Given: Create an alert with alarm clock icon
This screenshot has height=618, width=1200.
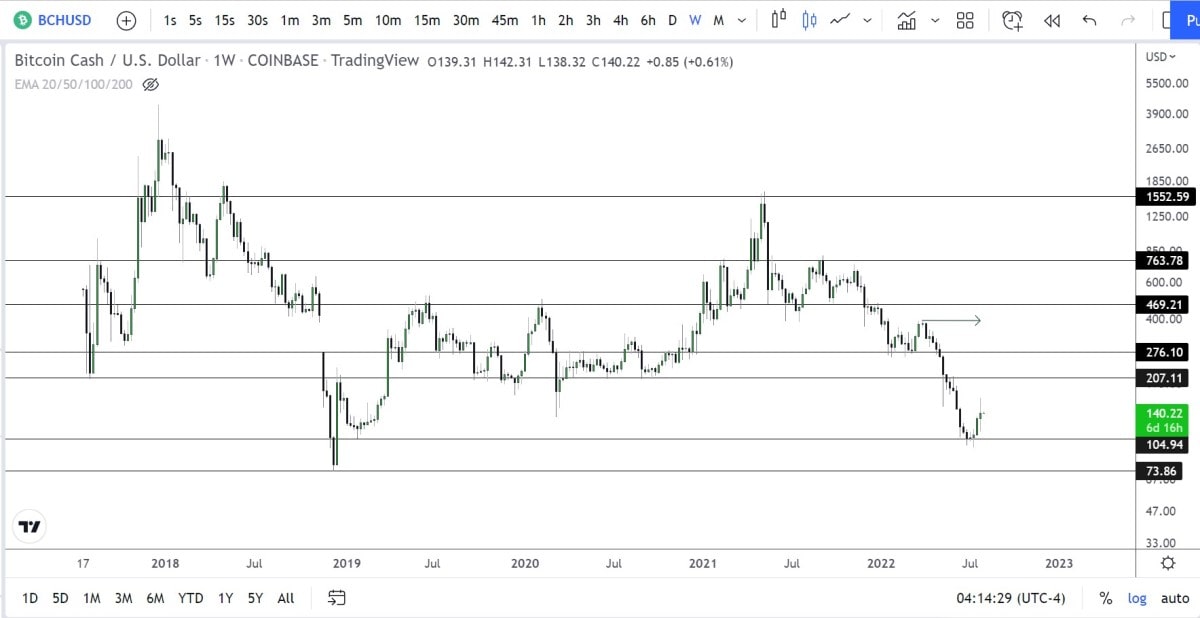Looking at the screenshot, I should (x=1013, y=20).
